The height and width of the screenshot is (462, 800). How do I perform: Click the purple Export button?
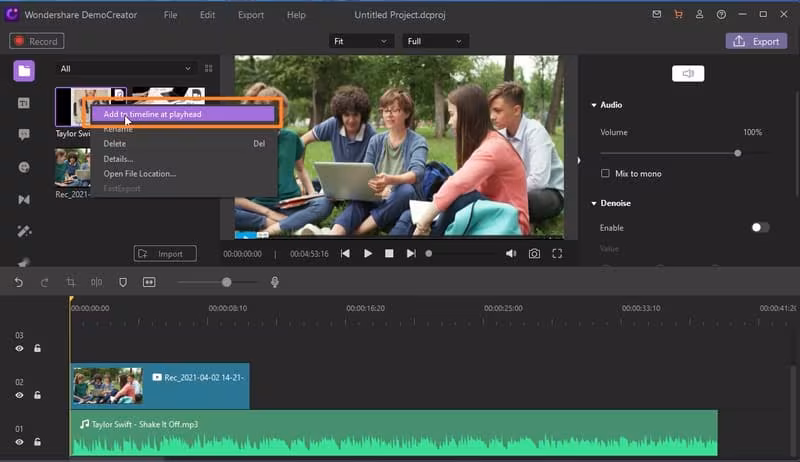click(x=756, y=41)
